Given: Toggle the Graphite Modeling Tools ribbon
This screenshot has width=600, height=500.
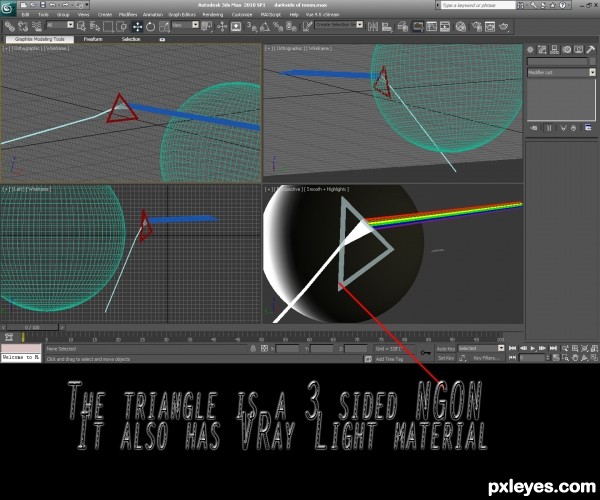Looking at the screenshot, I should 418,26.
